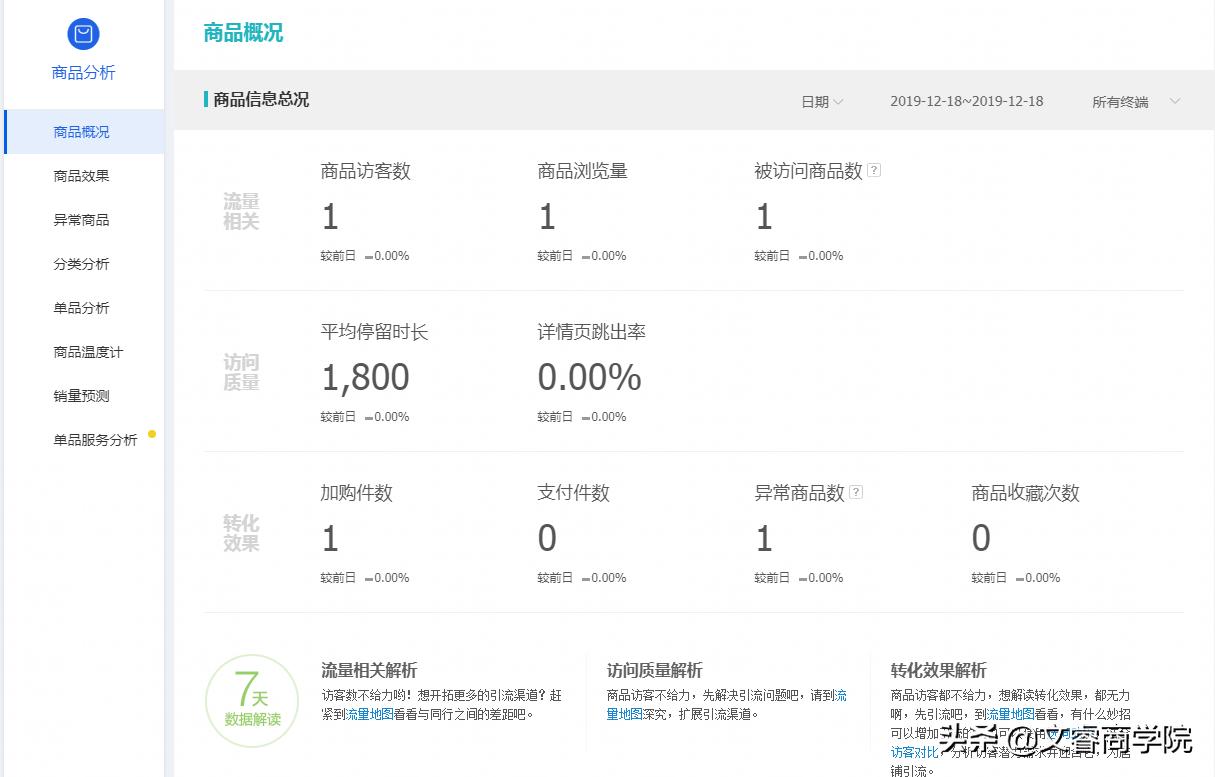Screen dimensions: 1215x777
Task: Click the yellow dot beside 单品服务分析
Action: [x=151, y=434]
